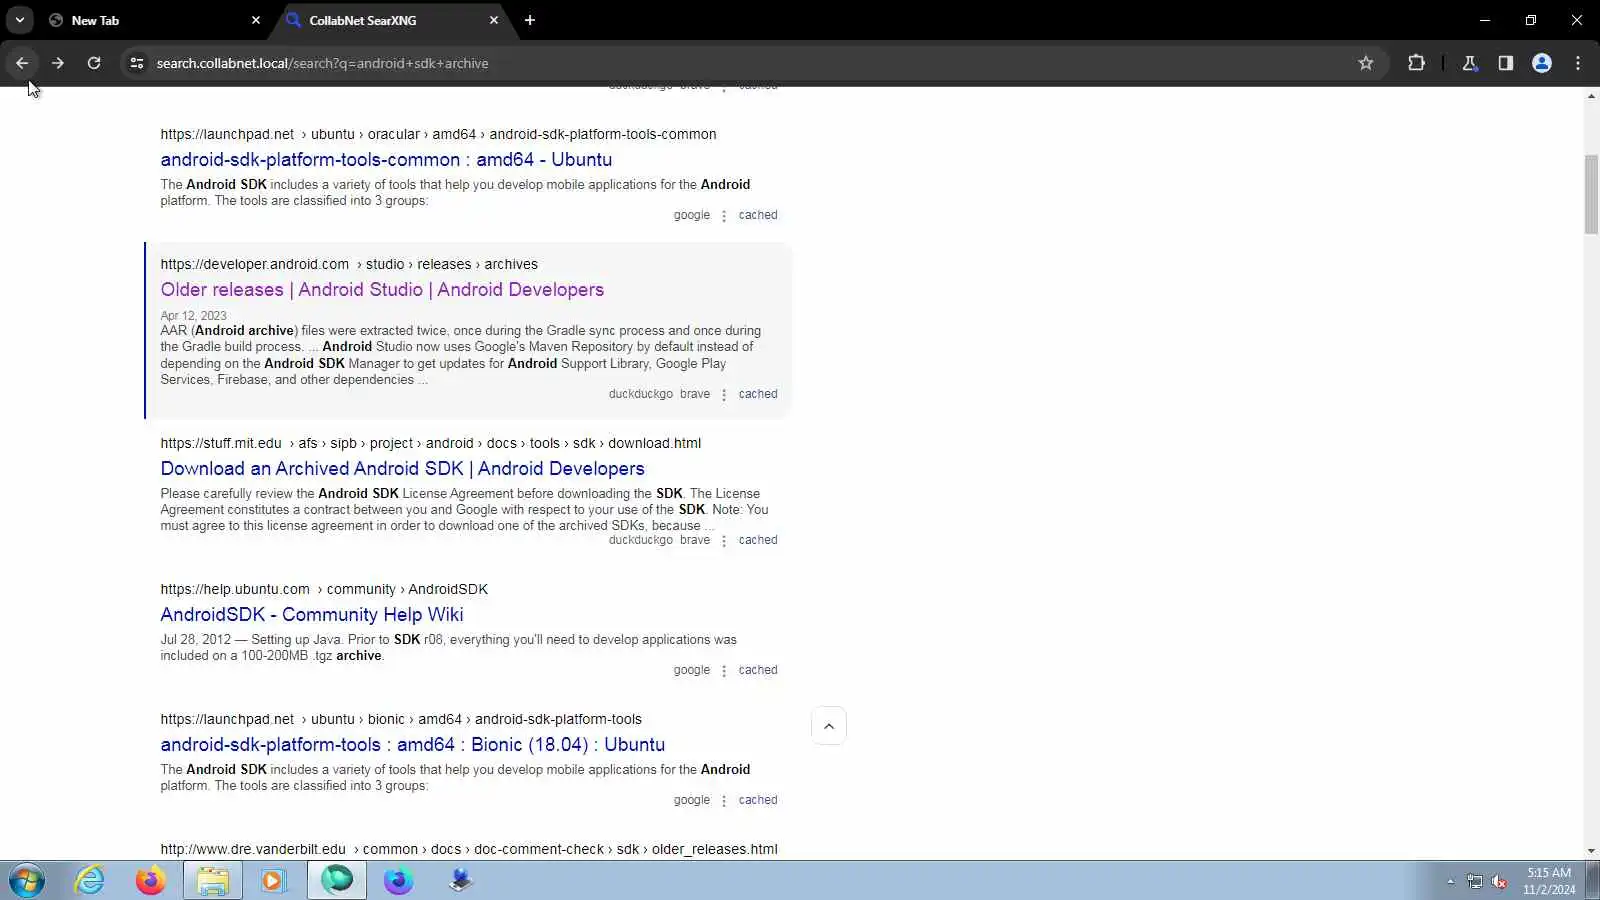1600x900 pixels.
Task: Add a new browser tab with the plus
Action: click(530, 20)
